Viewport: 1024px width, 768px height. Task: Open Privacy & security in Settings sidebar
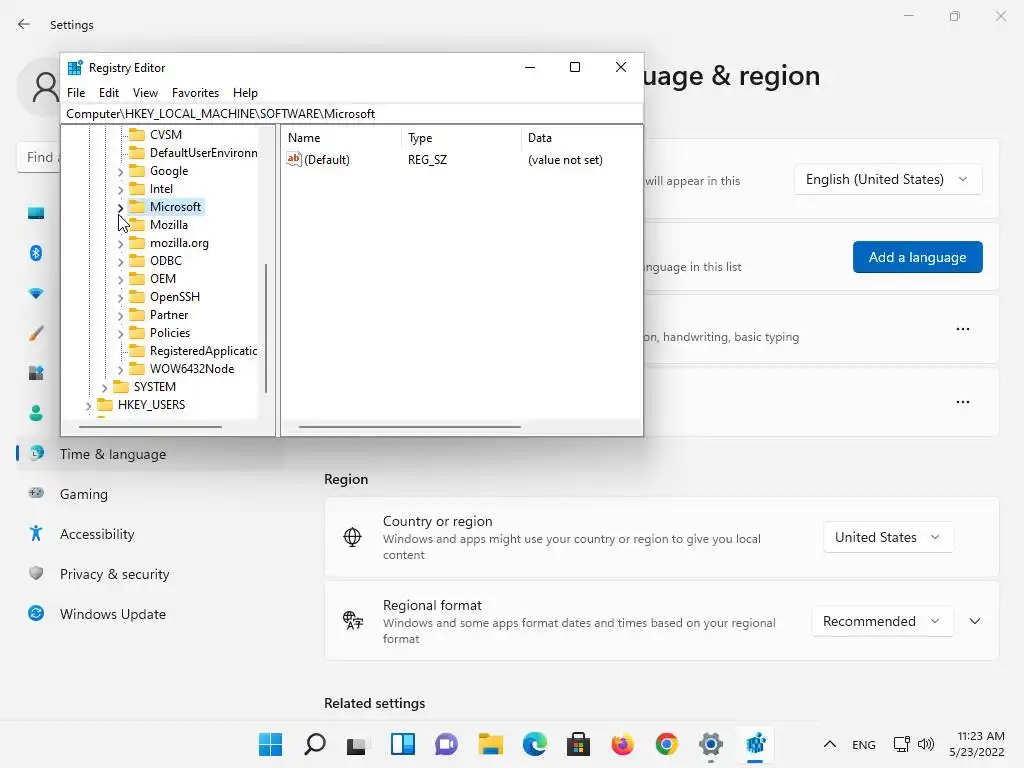tap(114, 574)
